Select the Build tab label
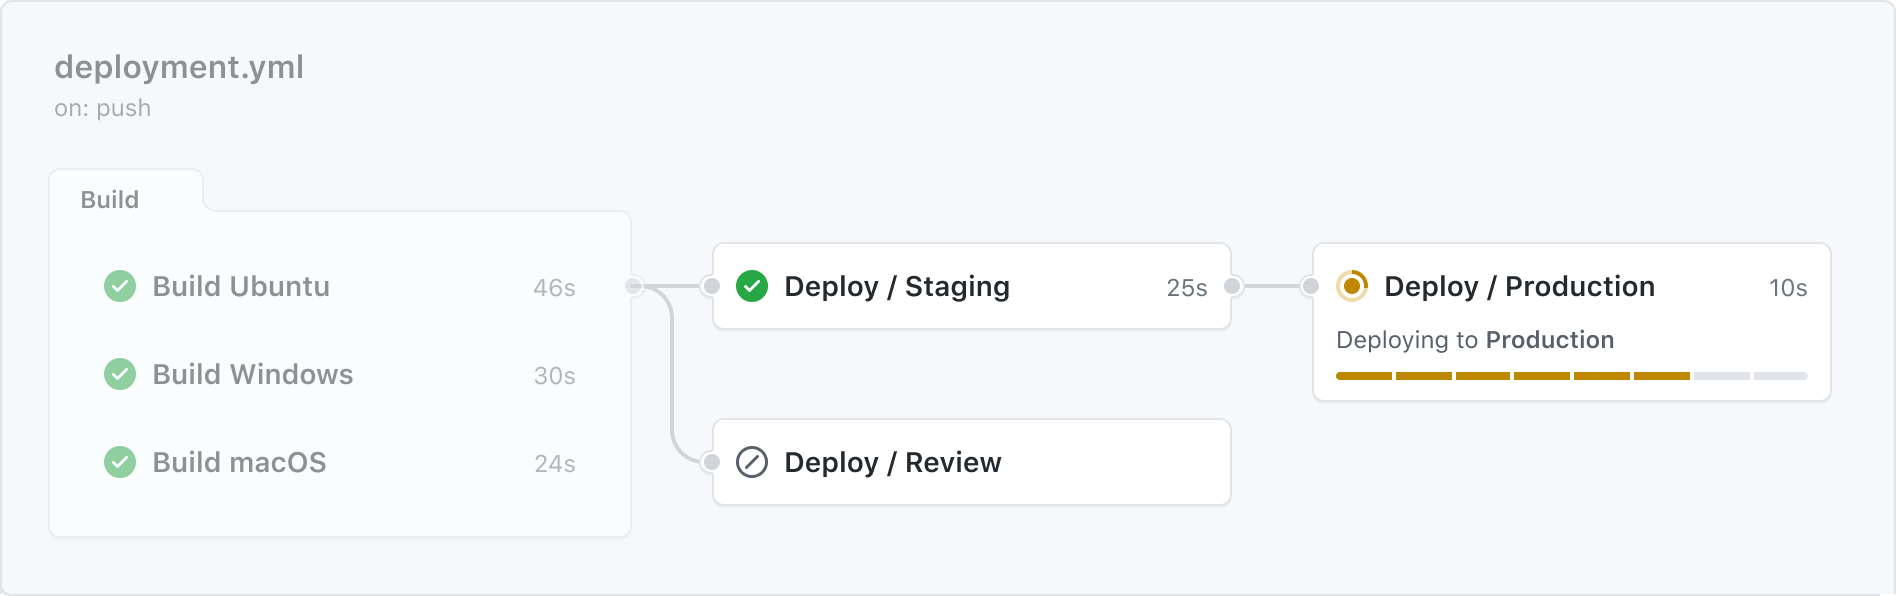1896x596 pixels. point(110,199)
